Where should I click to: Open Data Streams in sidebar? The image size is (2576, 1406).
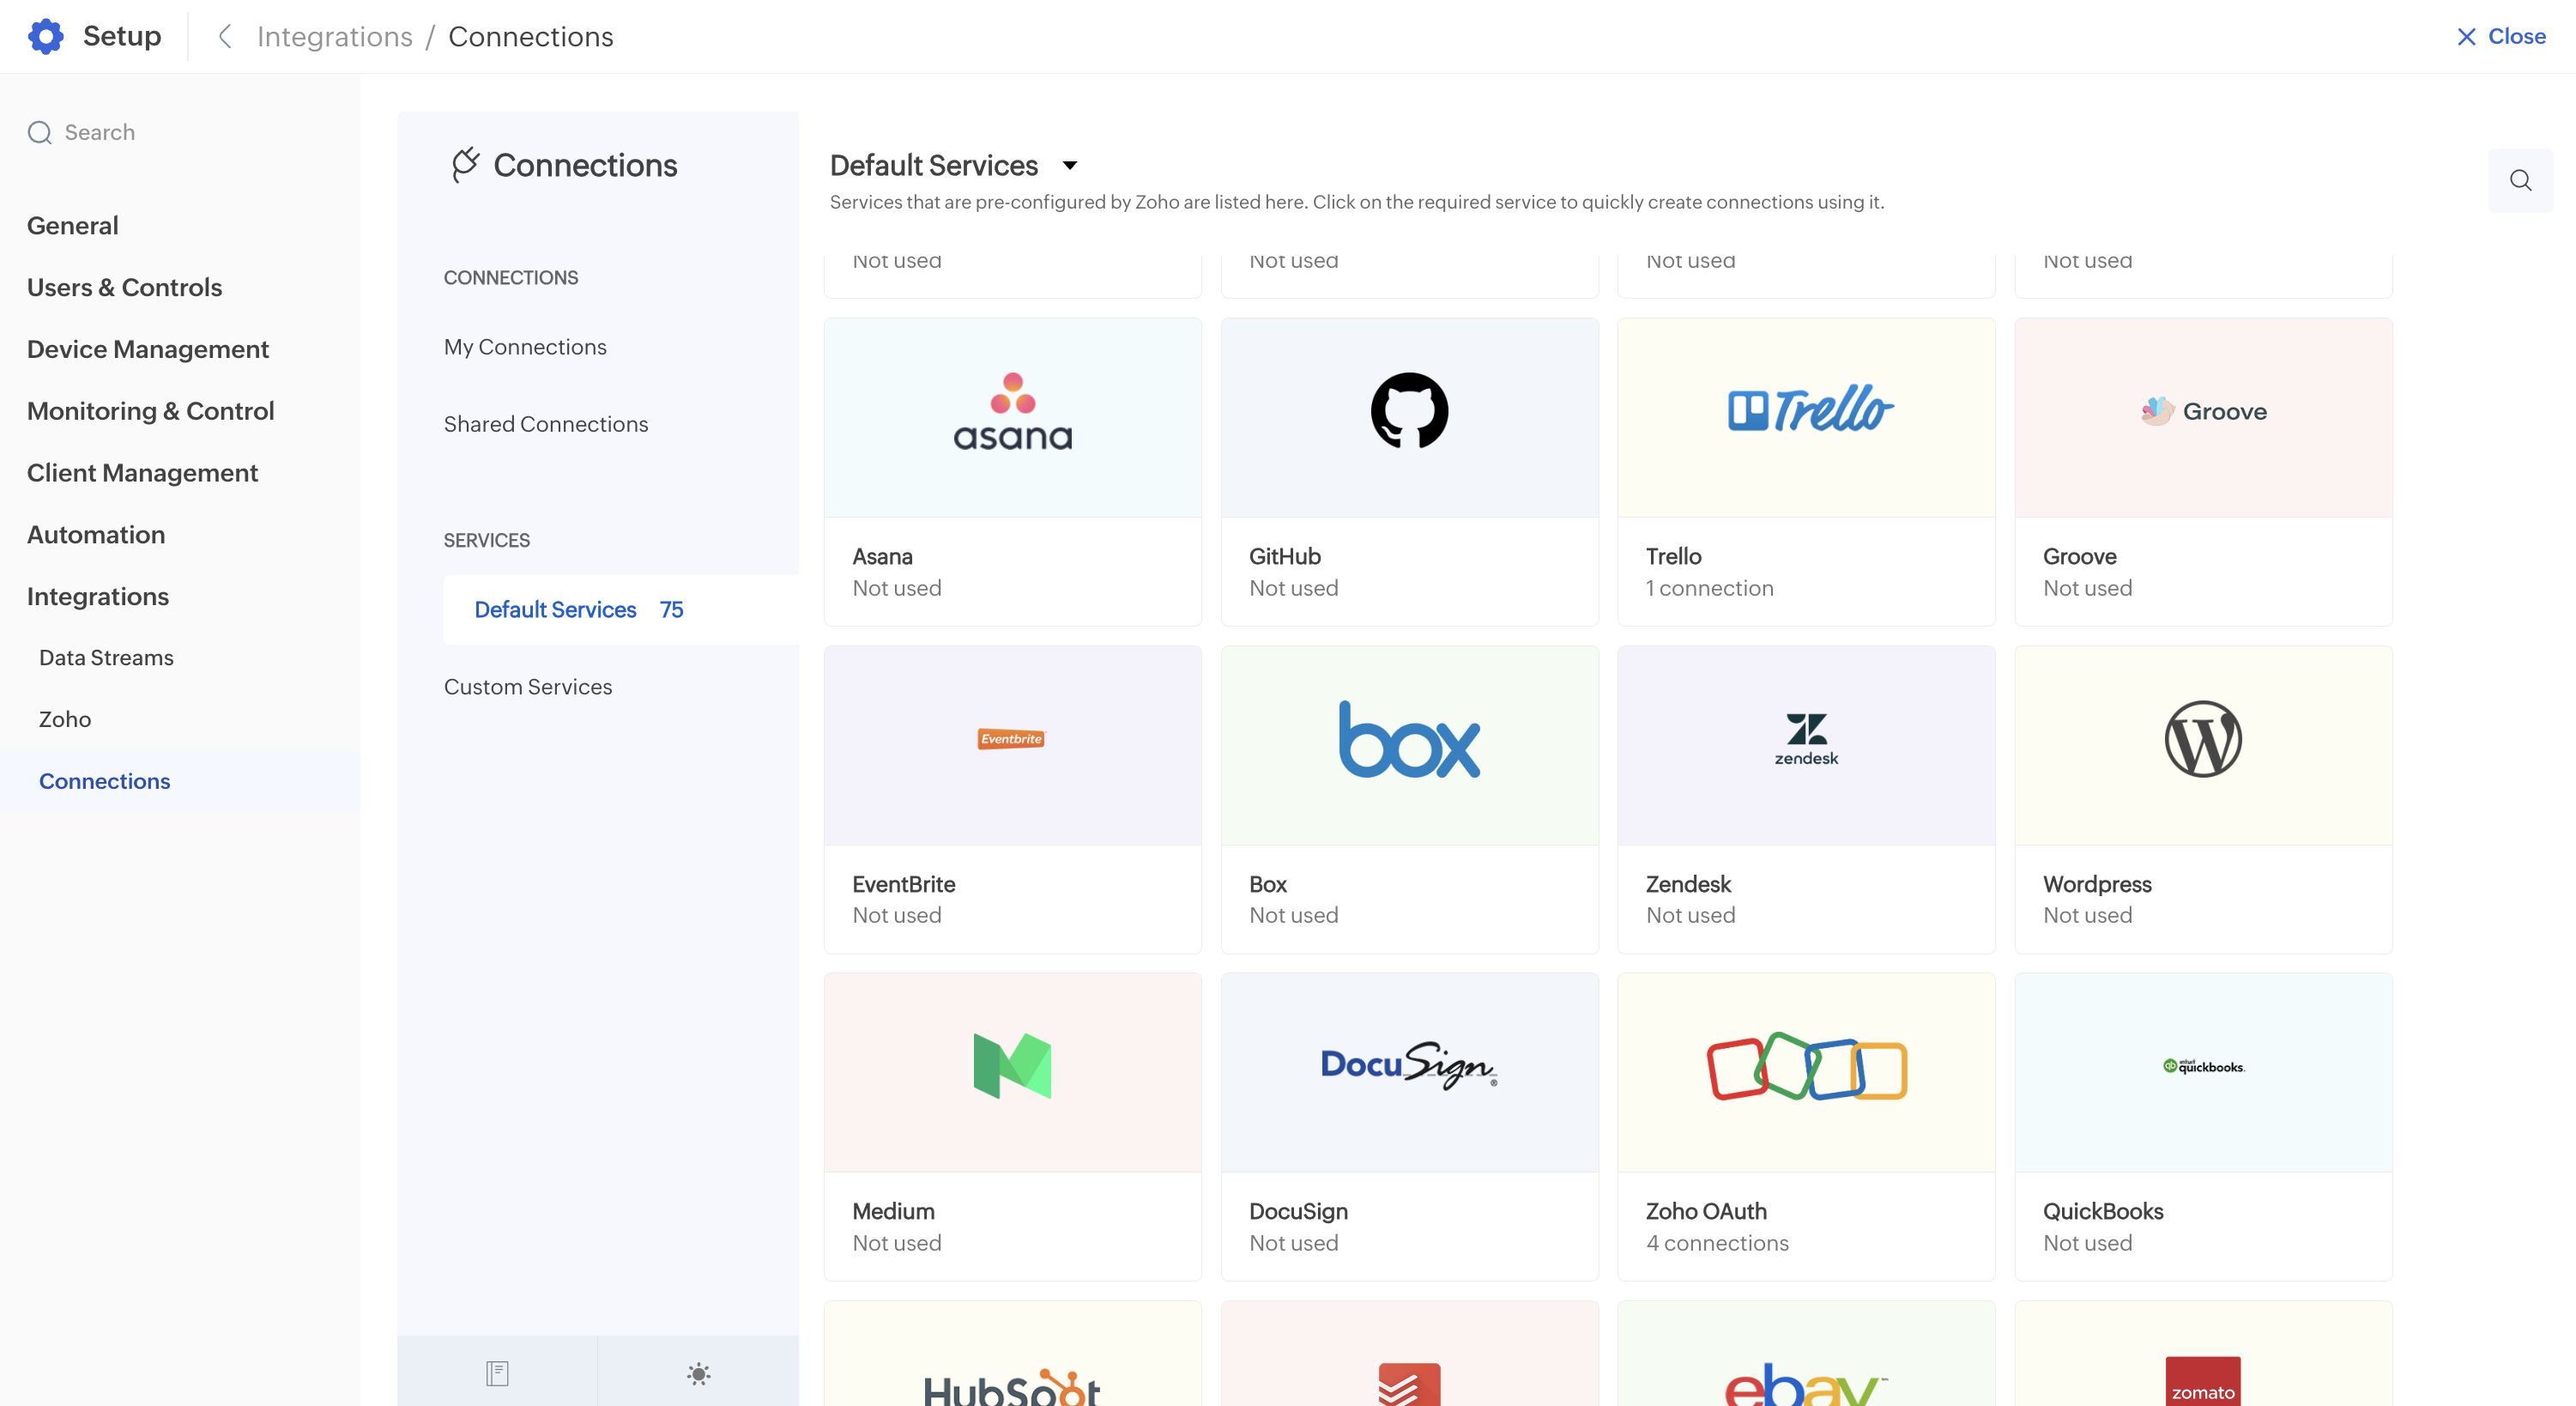106,657
